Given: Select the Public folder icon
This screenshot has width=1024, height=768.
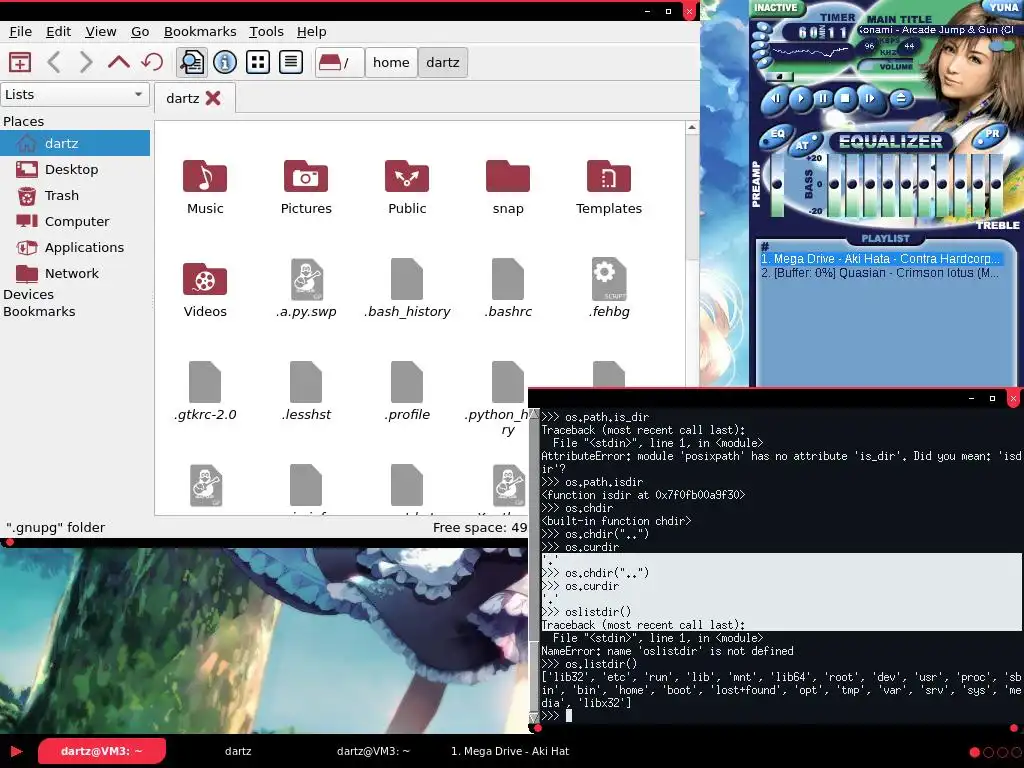Looking at the screenshot, I should [407, 176].
